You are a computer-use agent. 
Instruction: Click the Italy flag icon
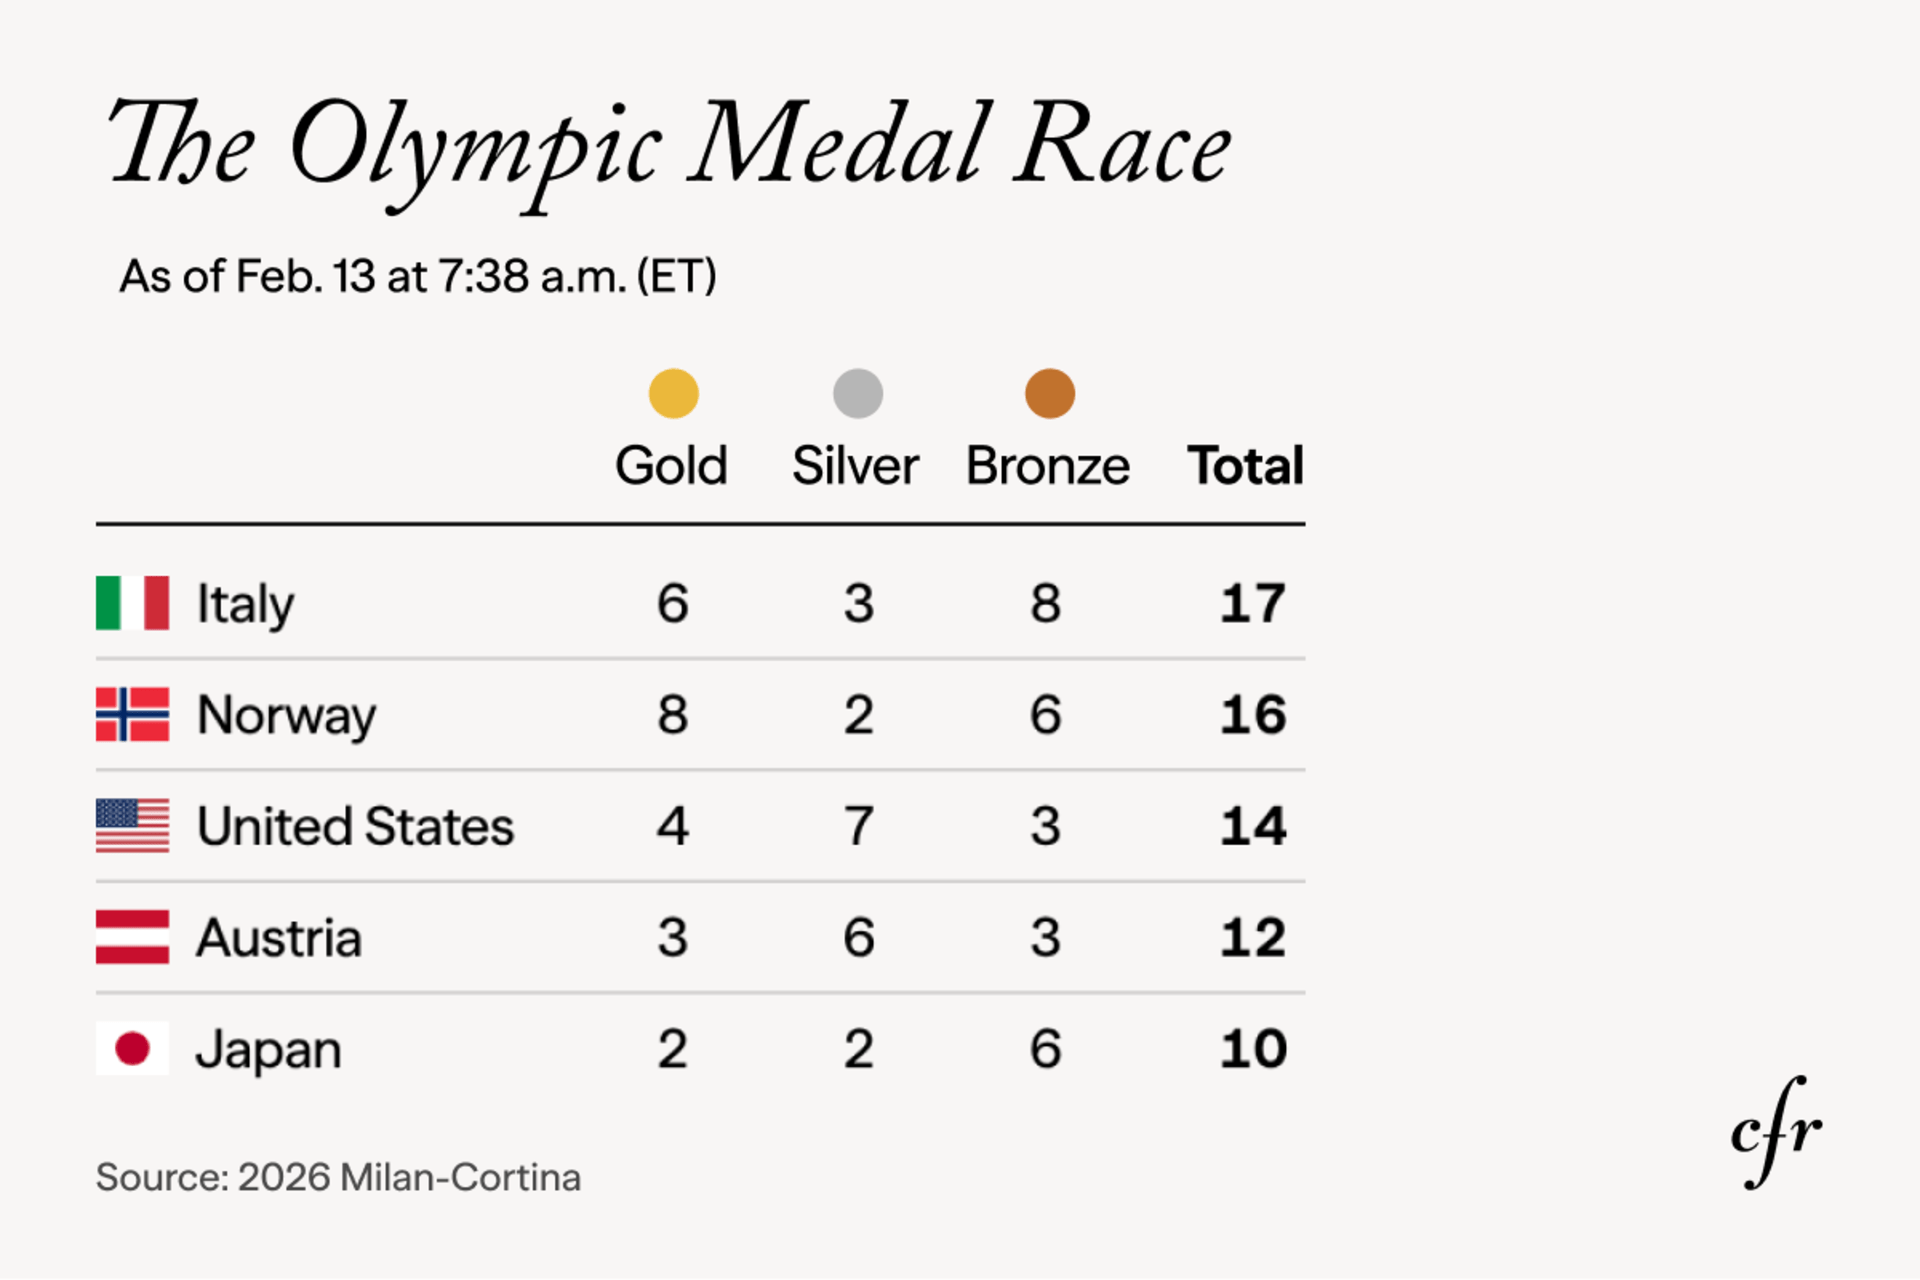click(x=132, y=603)
